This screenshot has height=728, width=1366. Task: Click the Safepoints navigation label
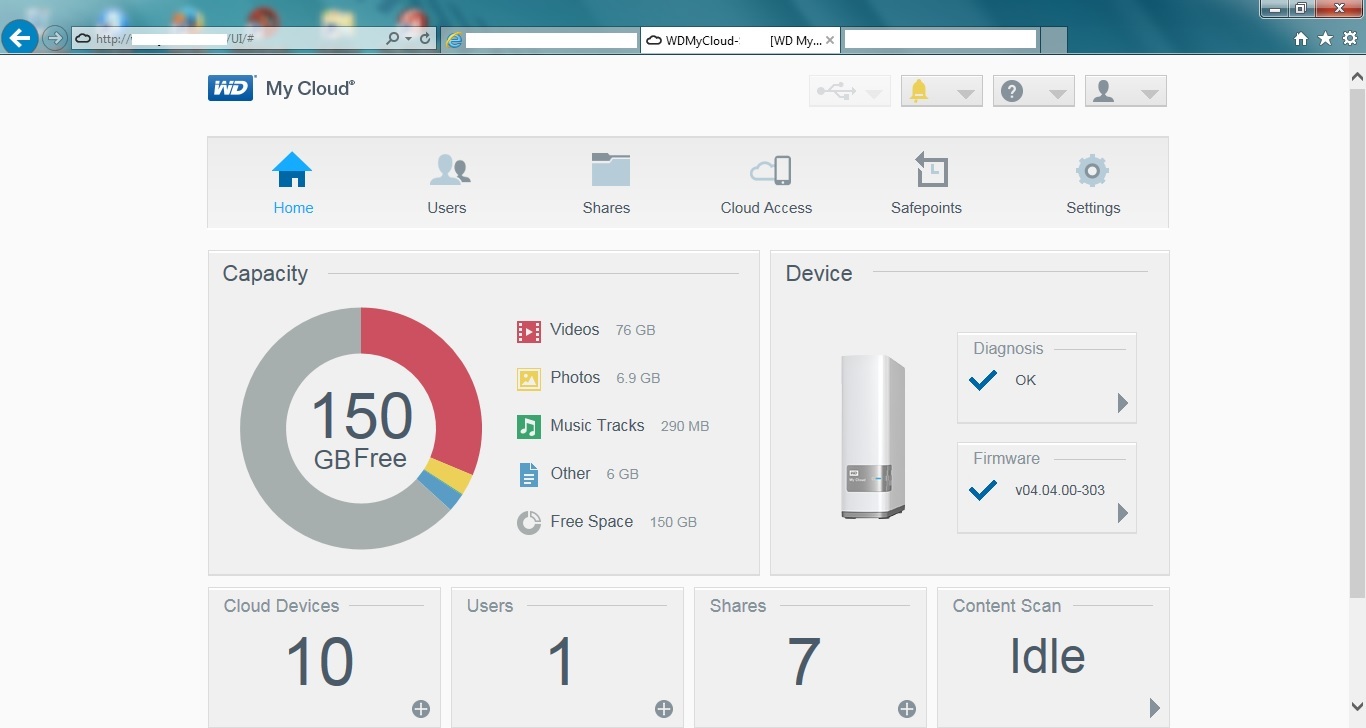[x=927, y=208]
